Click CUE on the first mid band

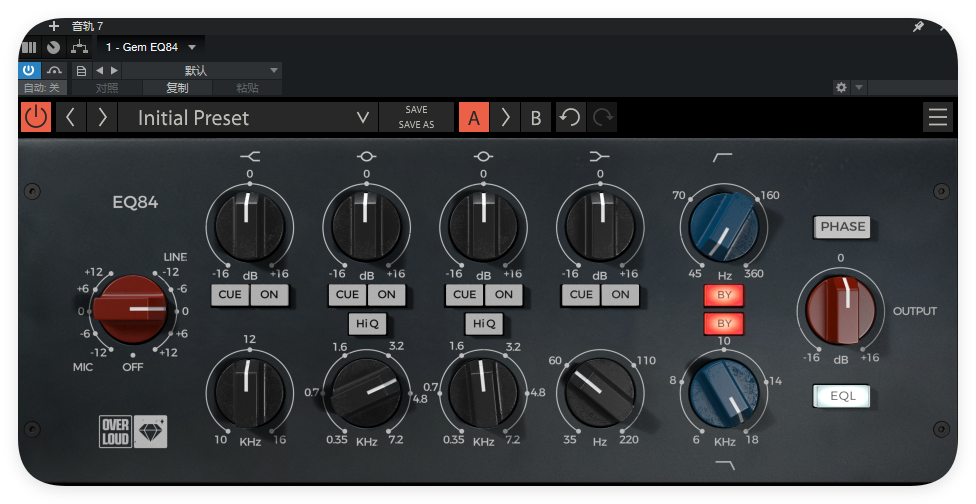pos(347,295)
